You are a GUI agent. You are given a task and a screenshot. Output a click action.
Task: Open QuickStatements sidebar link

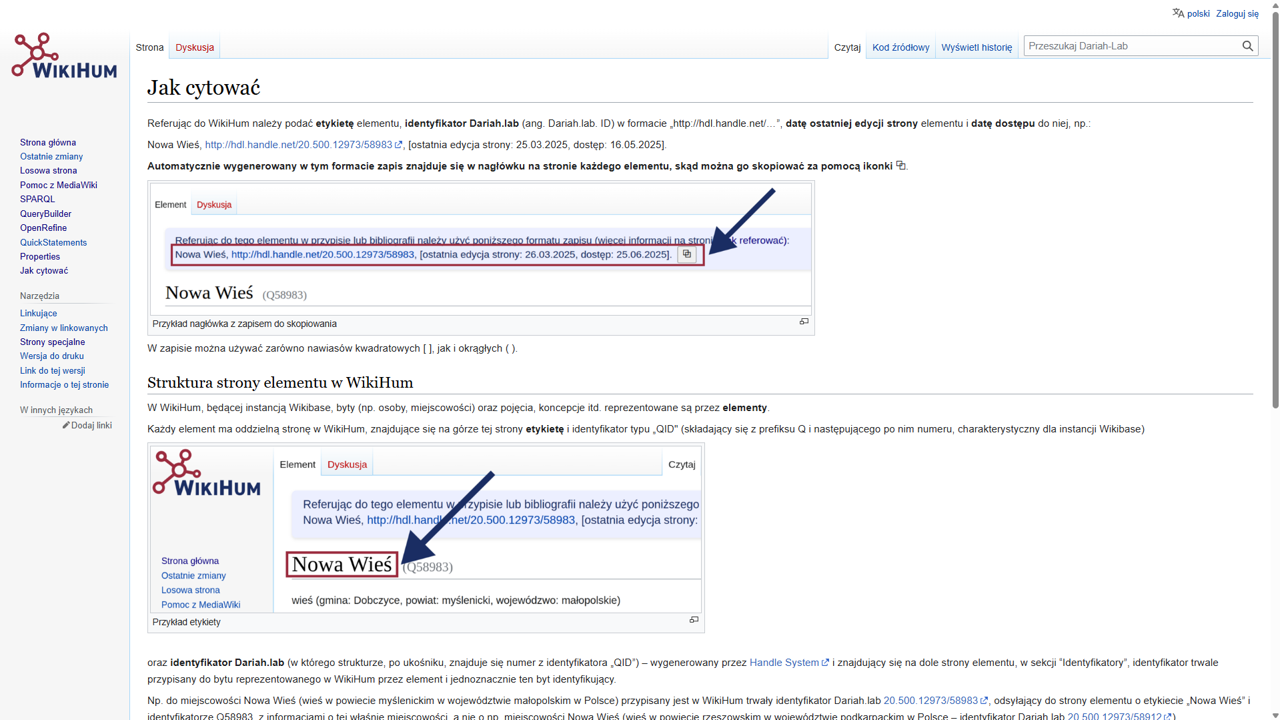(53, 242)
